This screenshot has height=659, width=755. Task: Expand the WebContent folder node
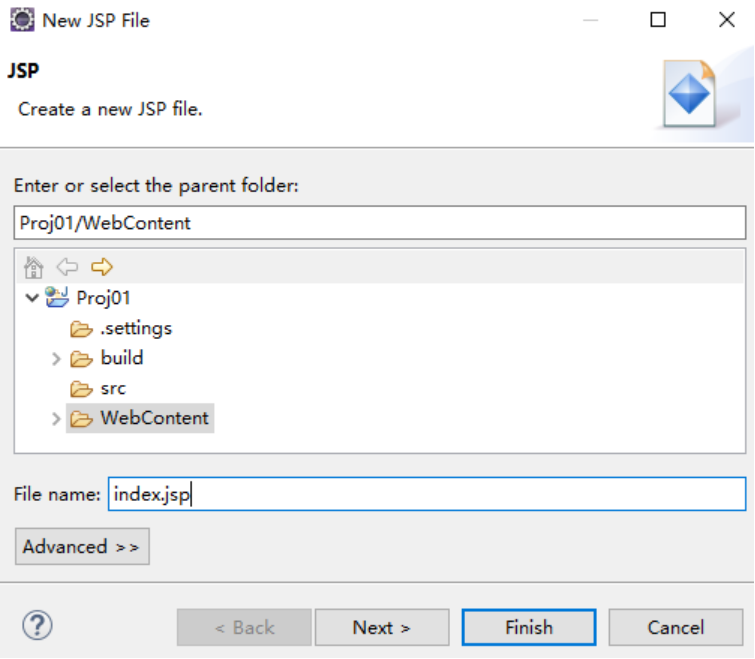(x=56, y=419)
